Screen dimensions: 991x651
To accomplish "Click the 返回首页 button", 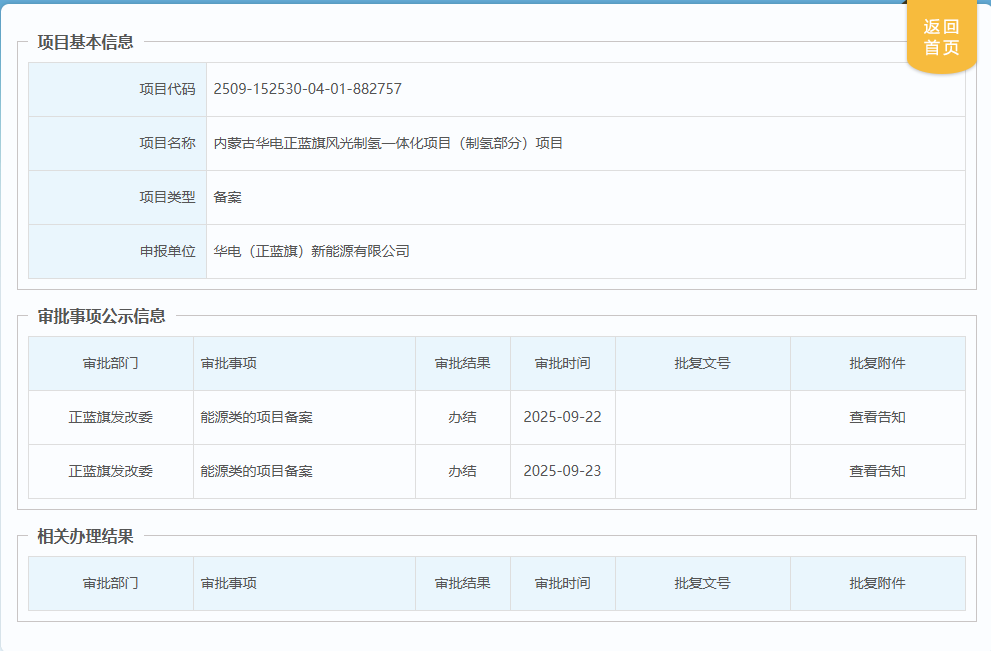I will [941, 38].
